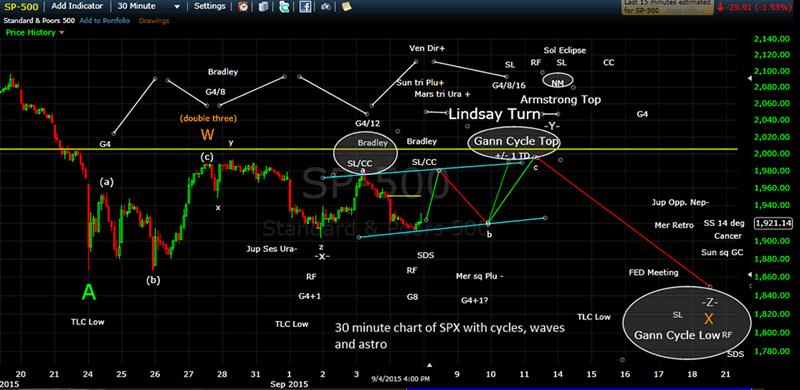
Task: Open the Add Indicator menu
Action: point(77,7)
